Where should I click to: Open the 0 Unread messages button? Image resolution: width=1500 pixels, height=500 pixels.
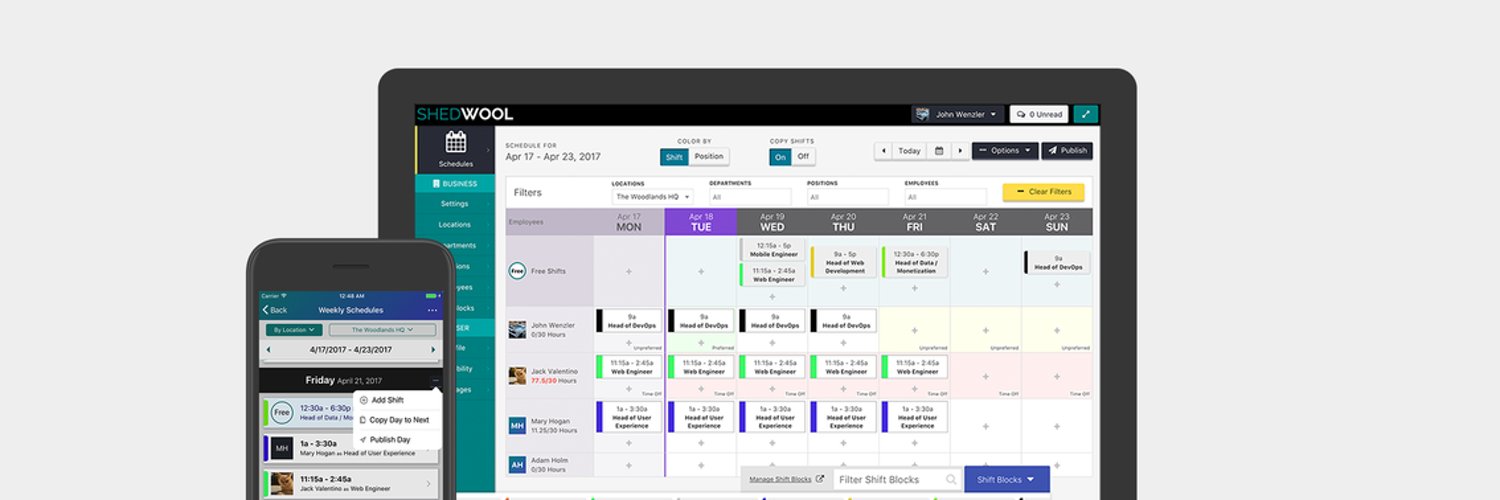coord(1039,114)
